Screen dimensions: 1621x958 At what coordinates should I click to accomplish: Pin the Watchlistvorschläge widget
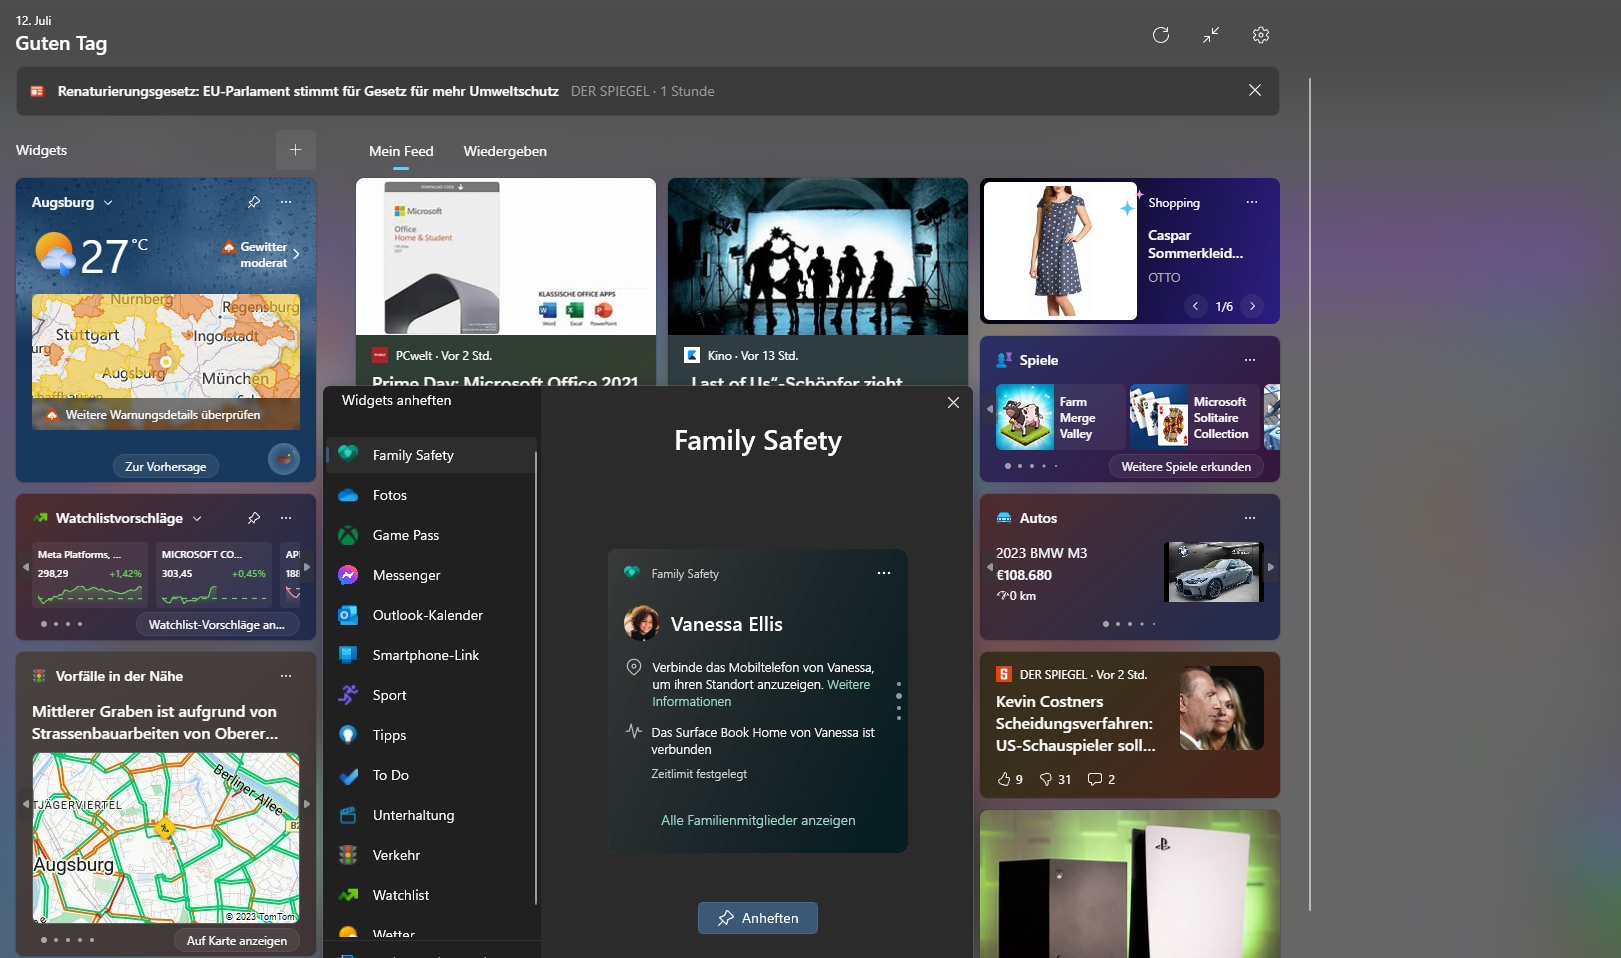pos(254,518)
